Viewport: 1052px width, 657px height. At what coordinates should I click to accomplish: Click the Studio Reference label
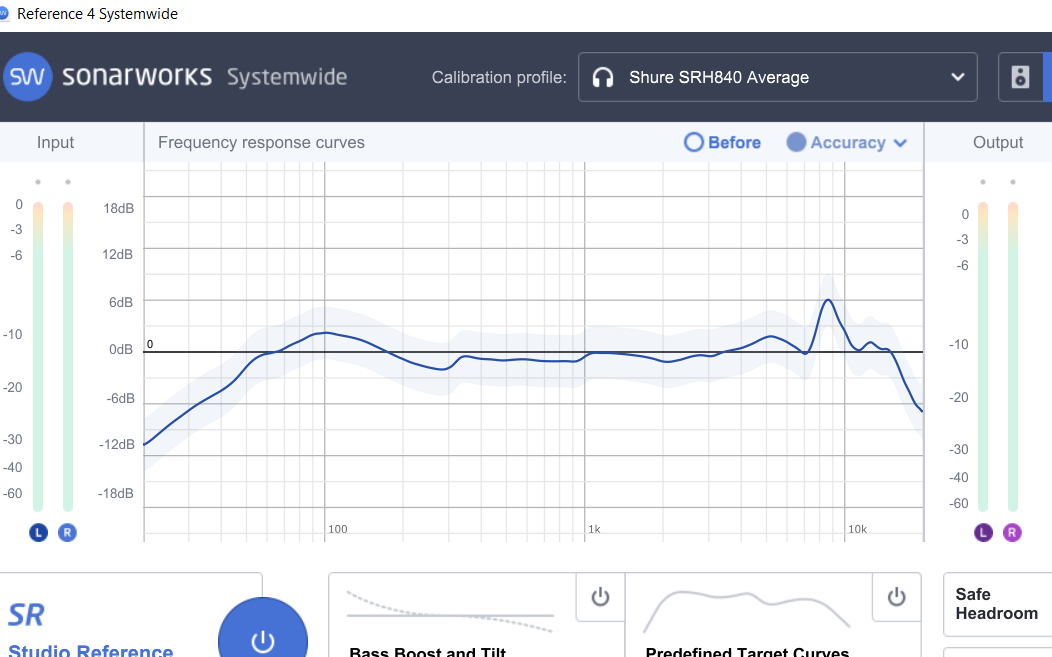[x=91, y=650]
